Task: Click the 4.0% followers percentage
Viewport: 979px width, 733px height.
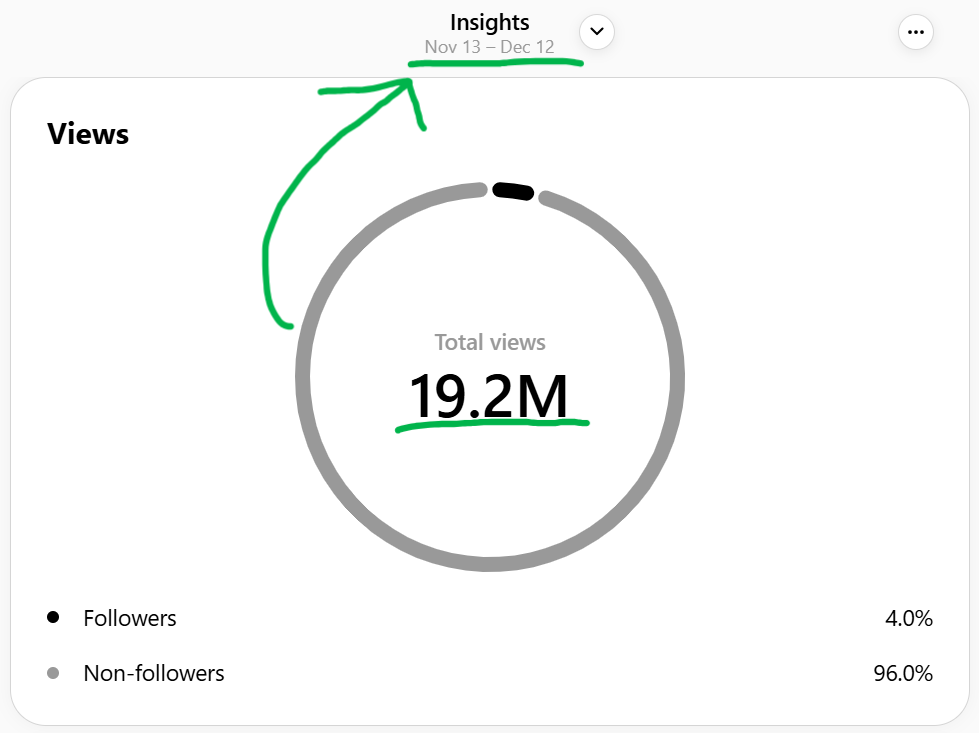Action: point(908,619)
